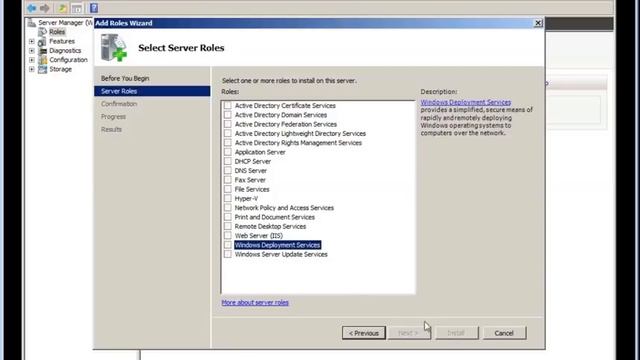
Task: Click the Diagnostics node icon in tree
Action: click(x=42, y=51)
